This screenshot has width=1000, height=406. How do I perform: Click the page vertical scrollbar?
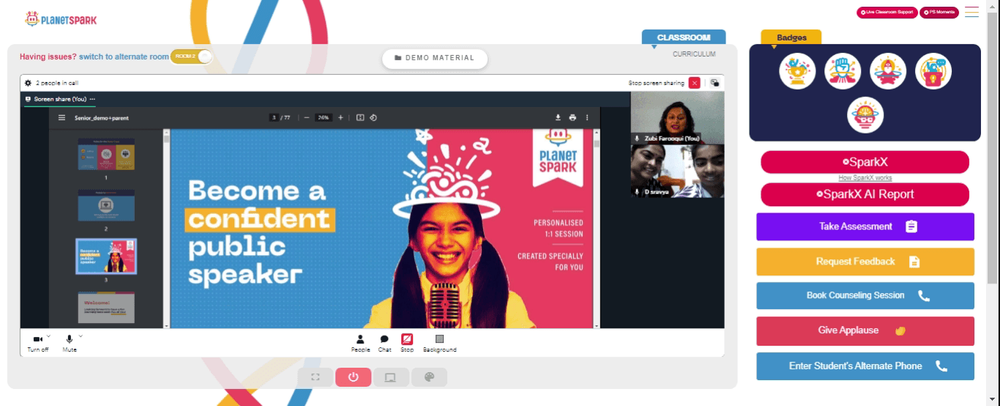(993, 147)
